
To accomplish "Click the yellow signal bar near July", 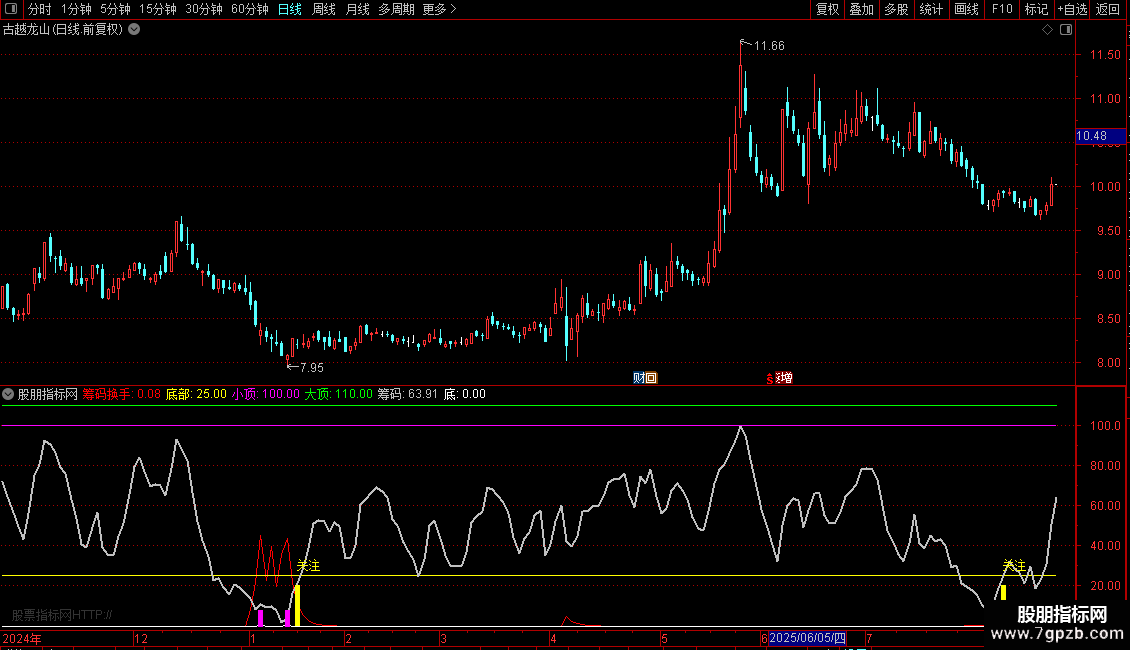I will pyautogui.click(x=1003, y=593).
